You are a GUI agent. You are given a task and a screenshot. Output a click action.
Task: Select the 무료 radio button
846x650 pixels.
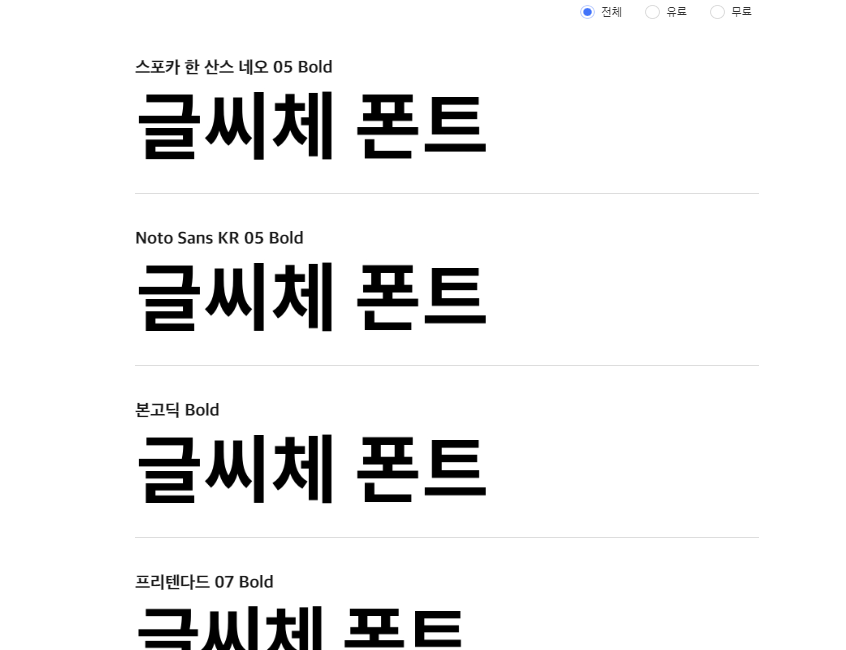717,12
